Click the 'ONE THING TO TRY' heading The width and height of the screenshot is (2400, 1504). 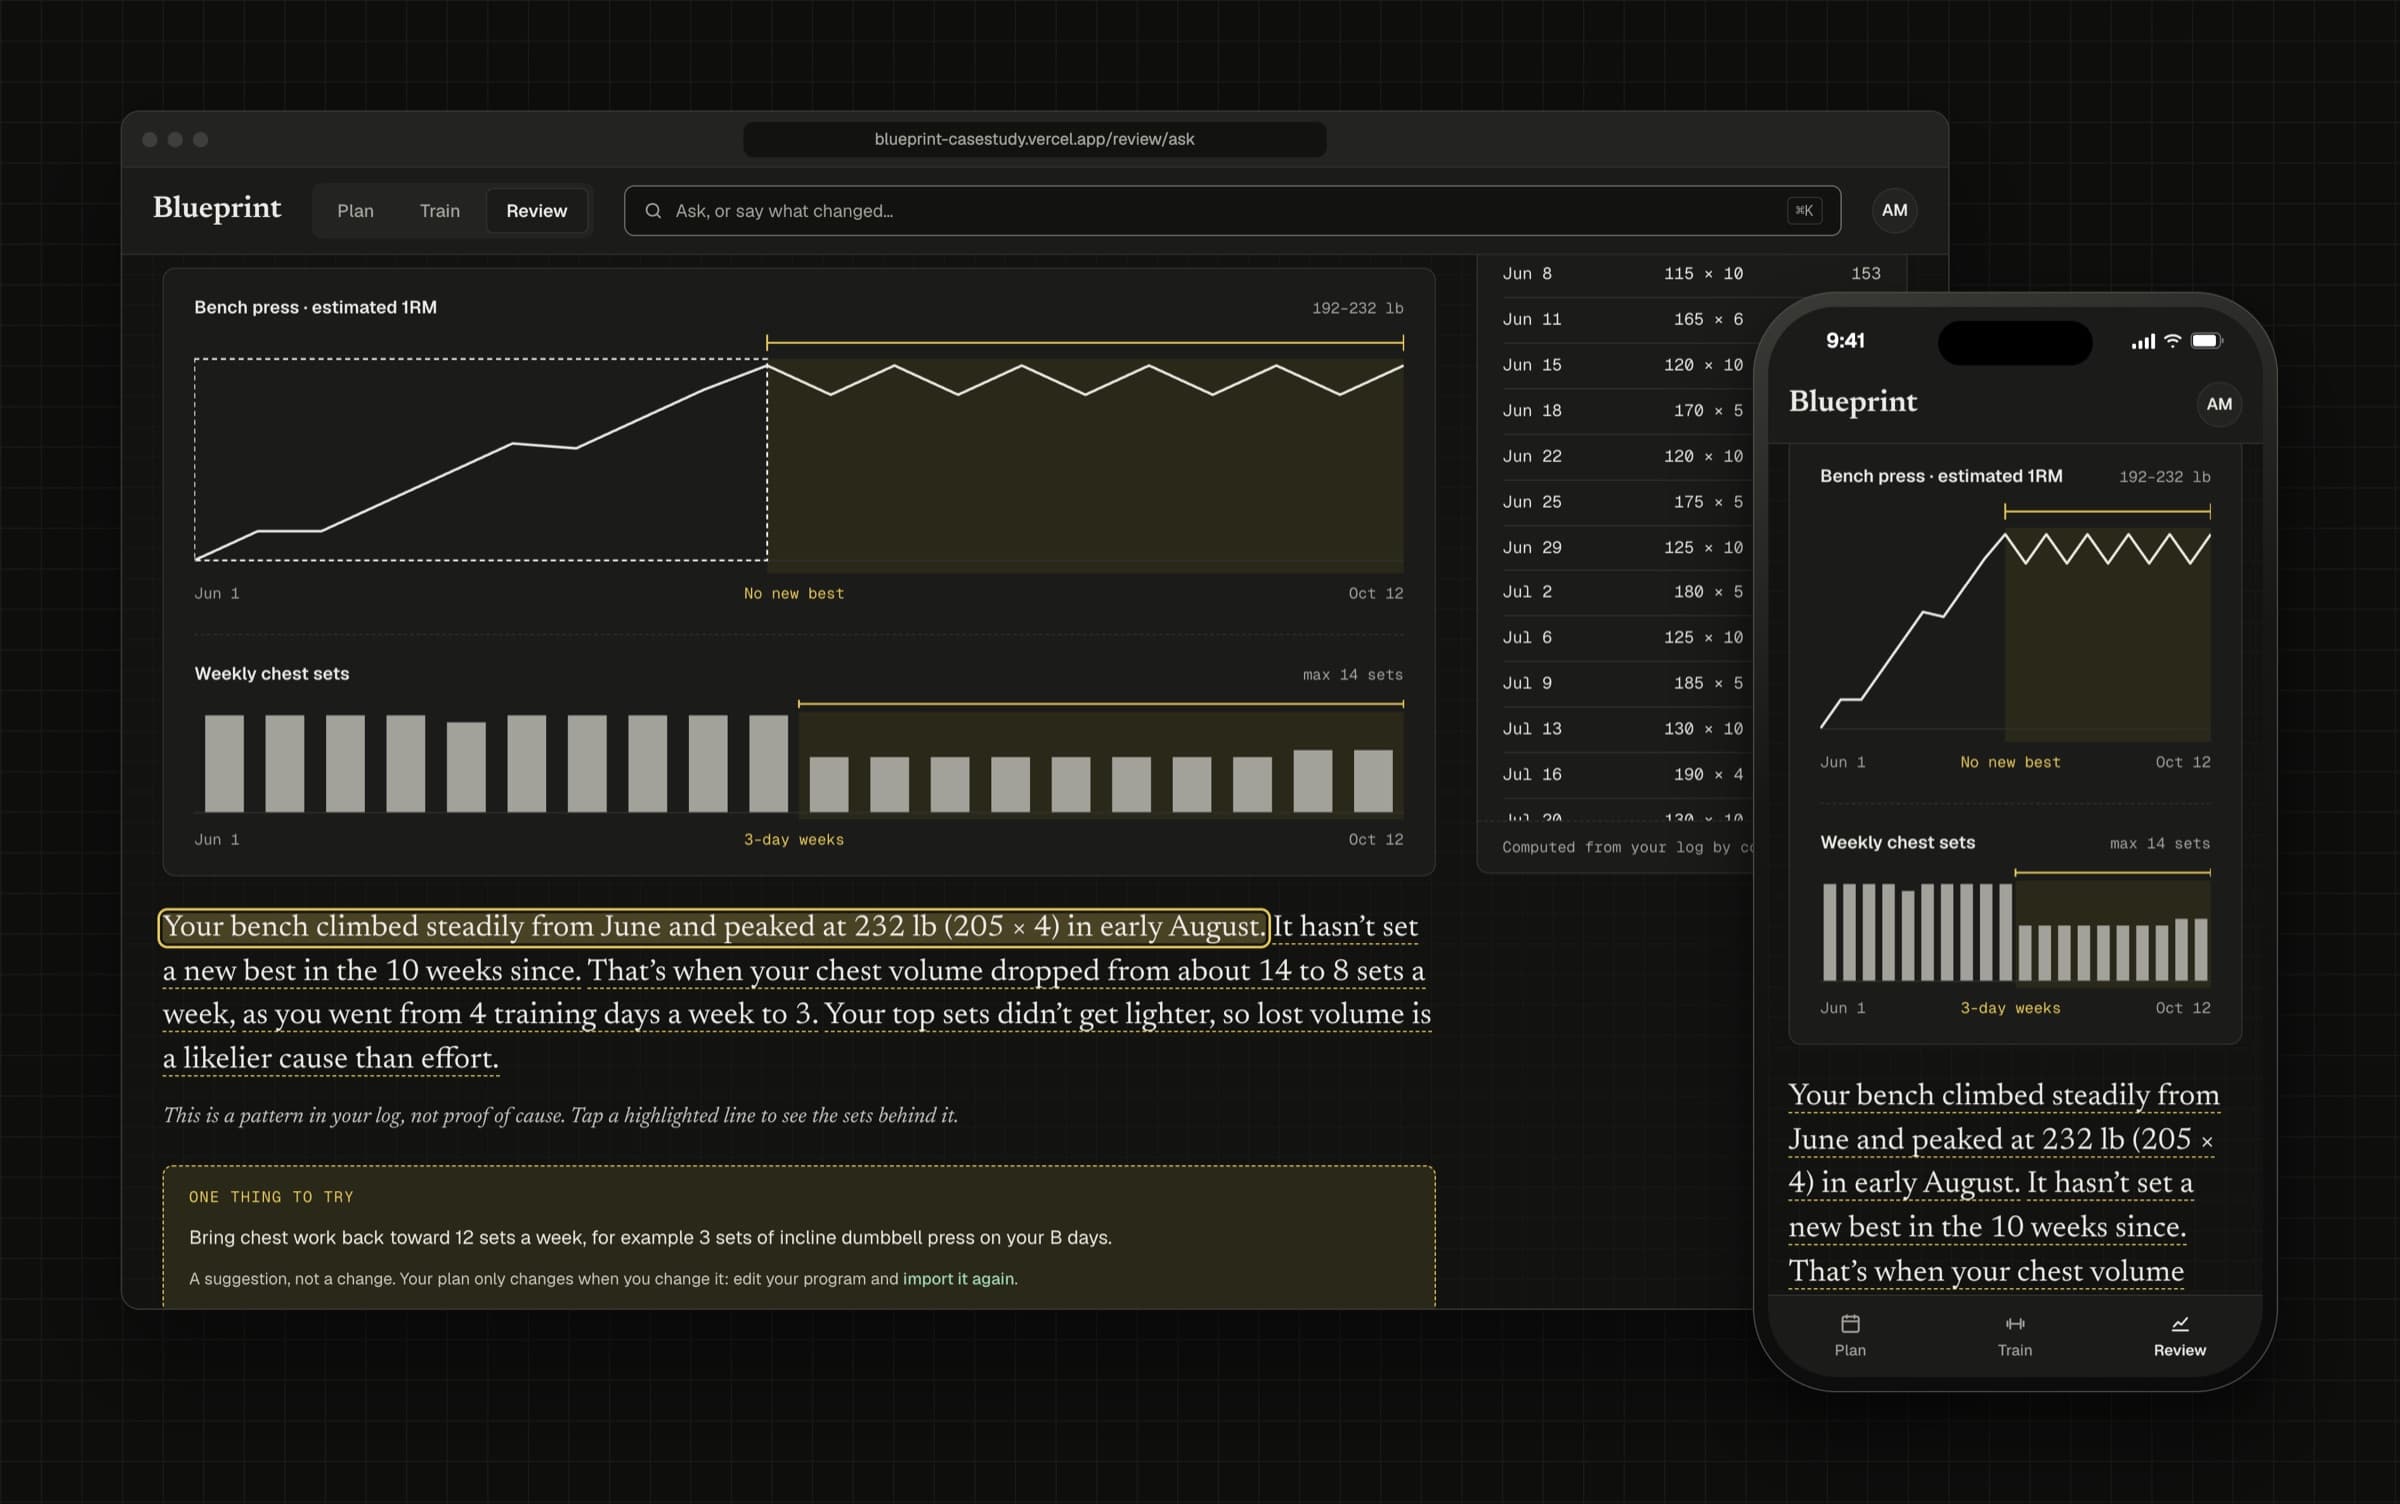point(271,1197)
